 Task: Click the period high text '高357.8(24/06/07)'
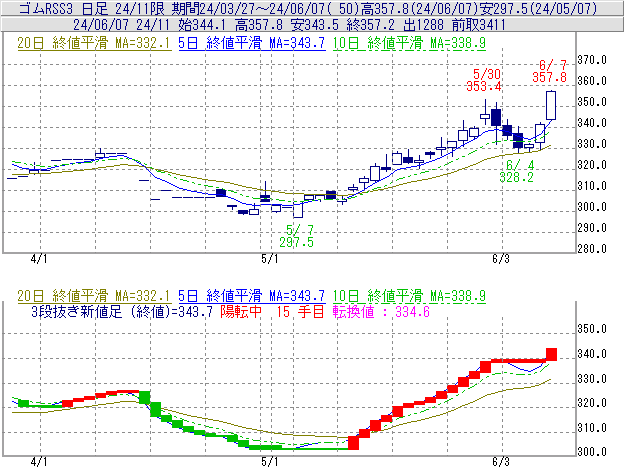coord(419,8)
